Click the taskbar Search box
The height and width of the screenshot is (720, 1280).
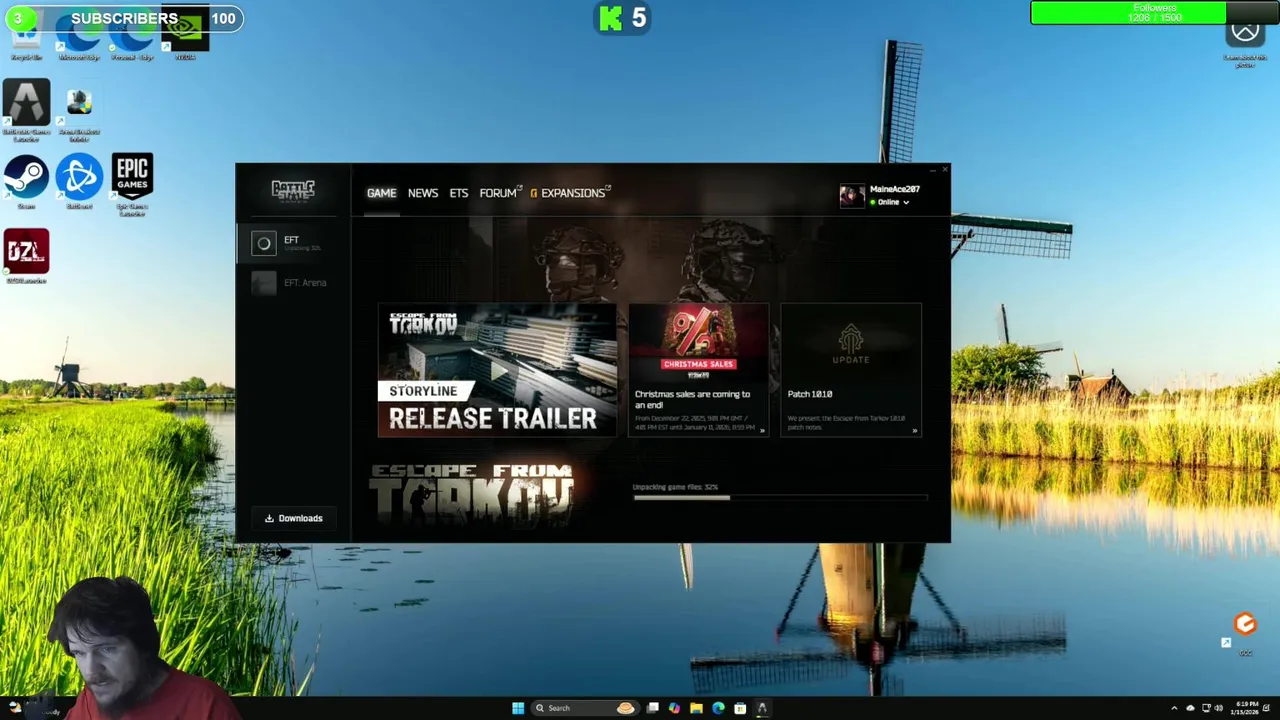coord(585,708)
